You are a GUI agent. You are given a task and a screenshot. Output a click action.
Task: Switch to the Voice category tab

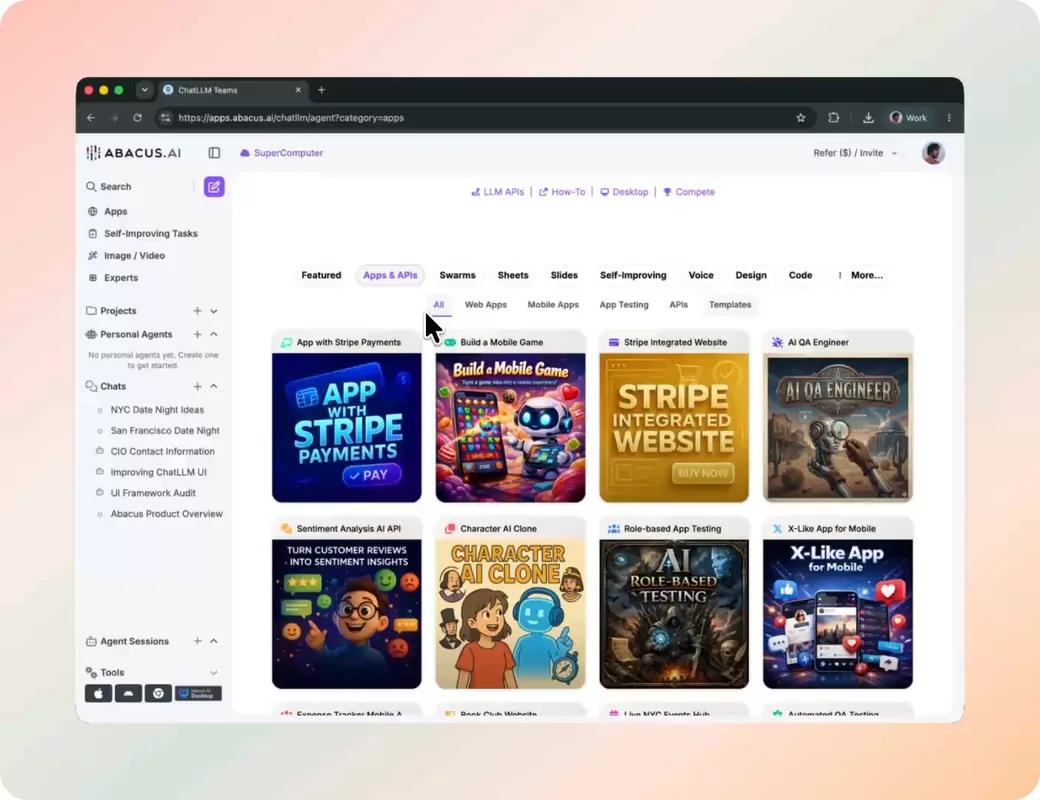700,275
